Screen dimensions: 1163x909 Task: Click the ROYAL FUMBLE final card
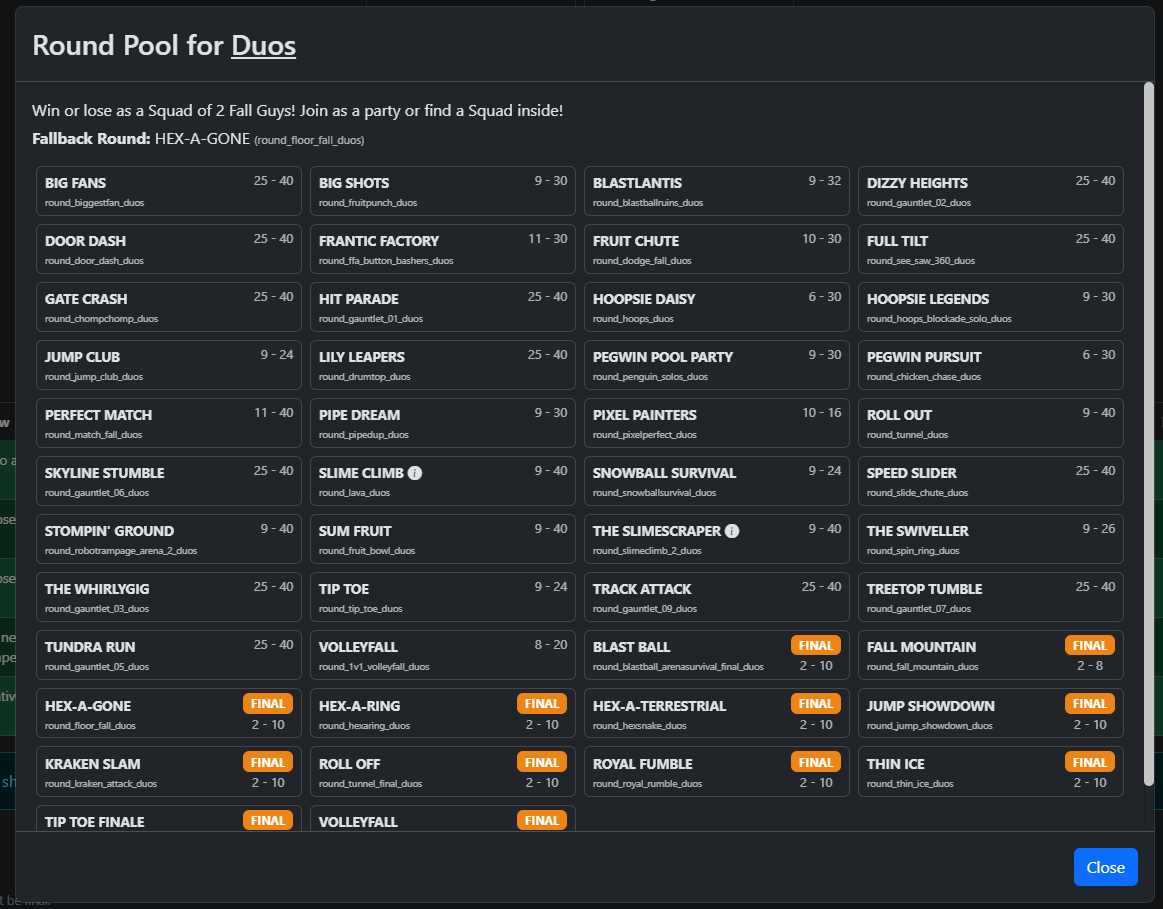click(x=716, y=772)
